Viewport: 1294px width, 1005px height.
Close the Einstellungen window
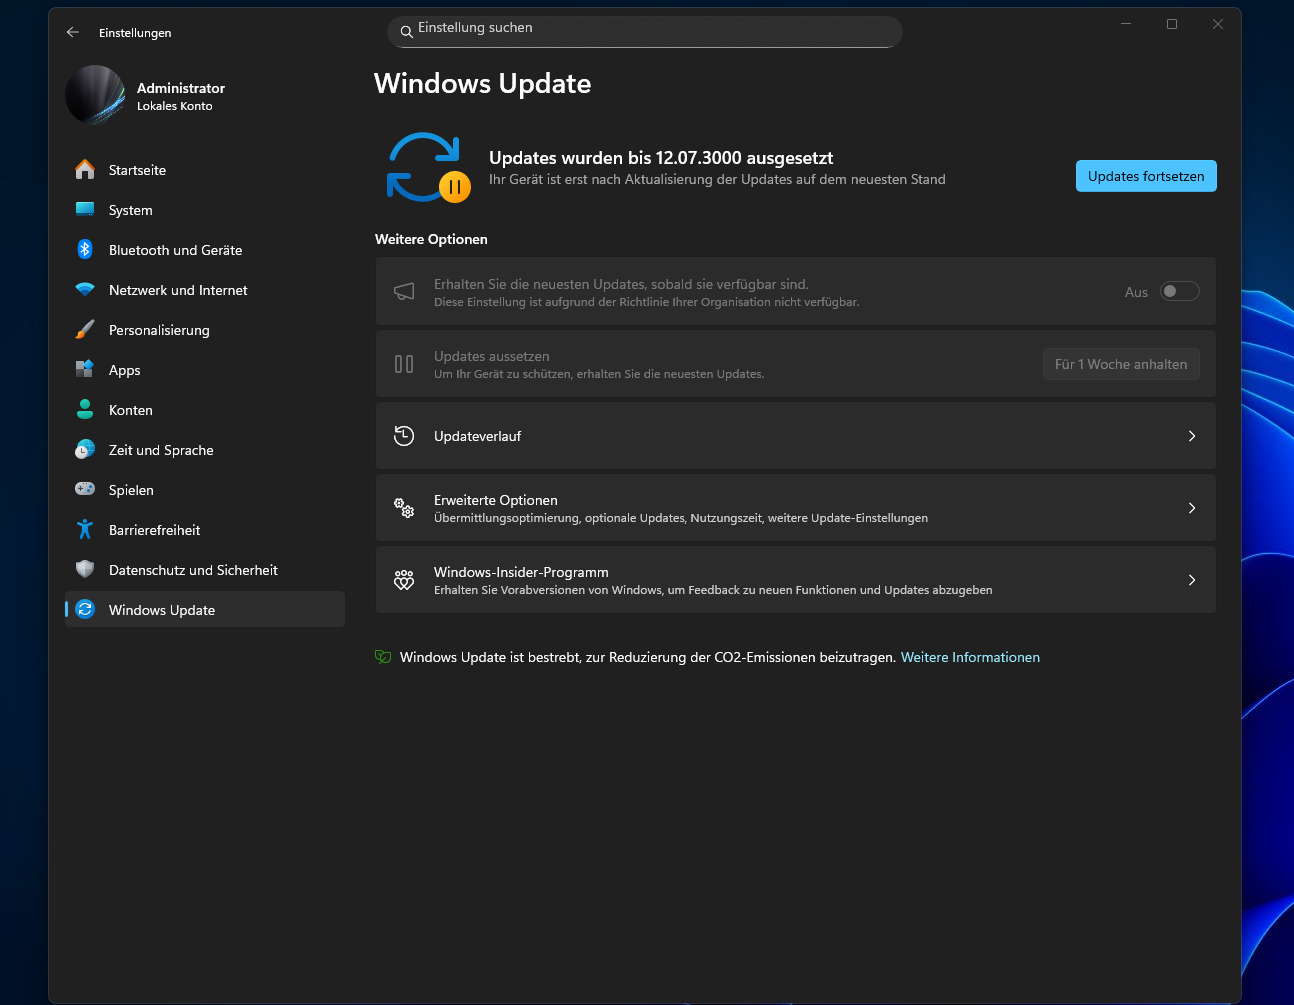tap(1218, 24)
